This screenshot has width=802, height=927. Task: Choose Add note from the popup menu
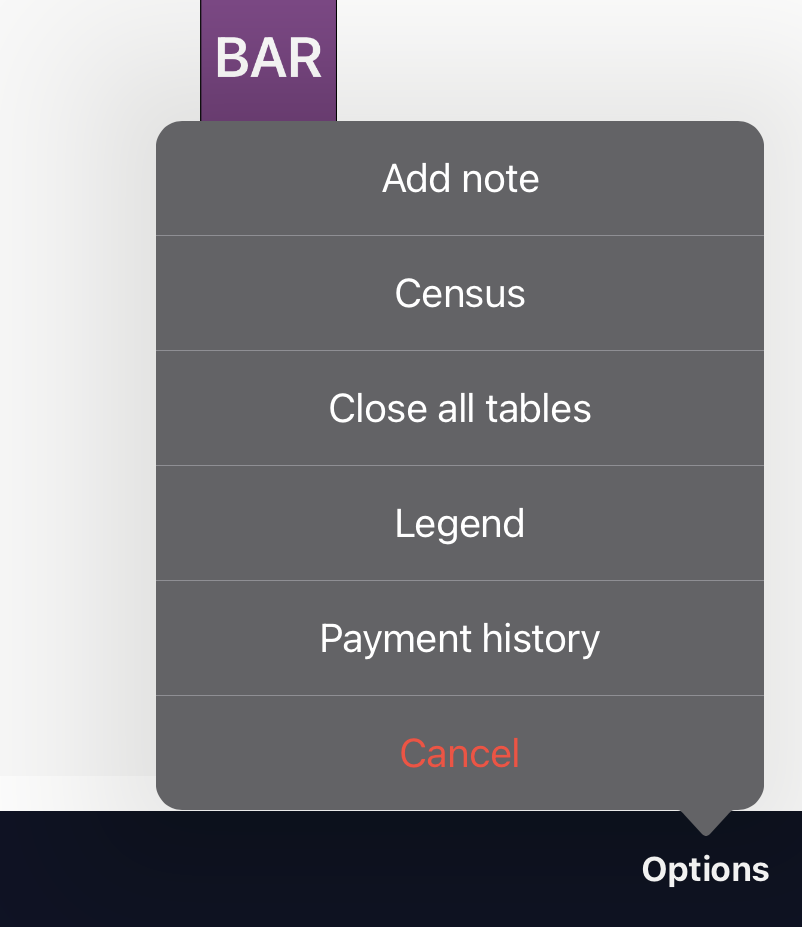coord(460,179)
